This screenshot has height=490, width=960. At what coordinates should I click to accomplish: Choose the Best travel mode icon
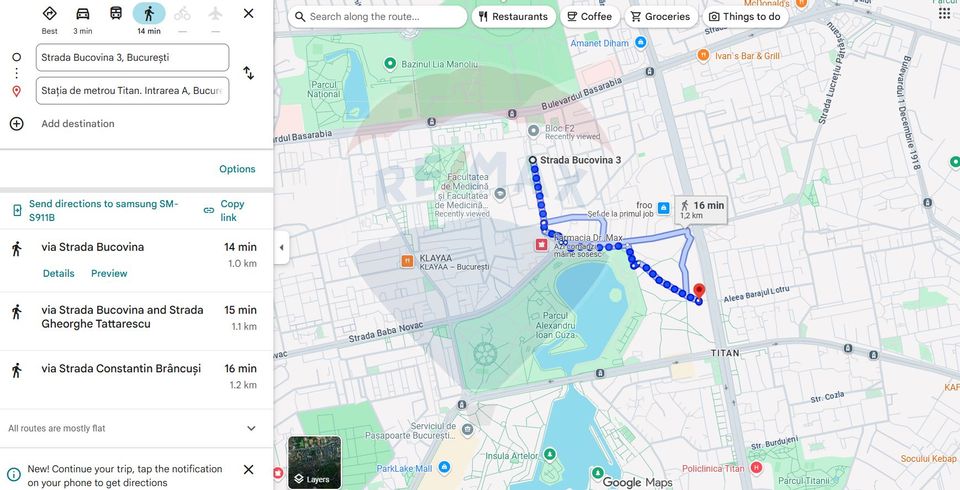point(50,13)
